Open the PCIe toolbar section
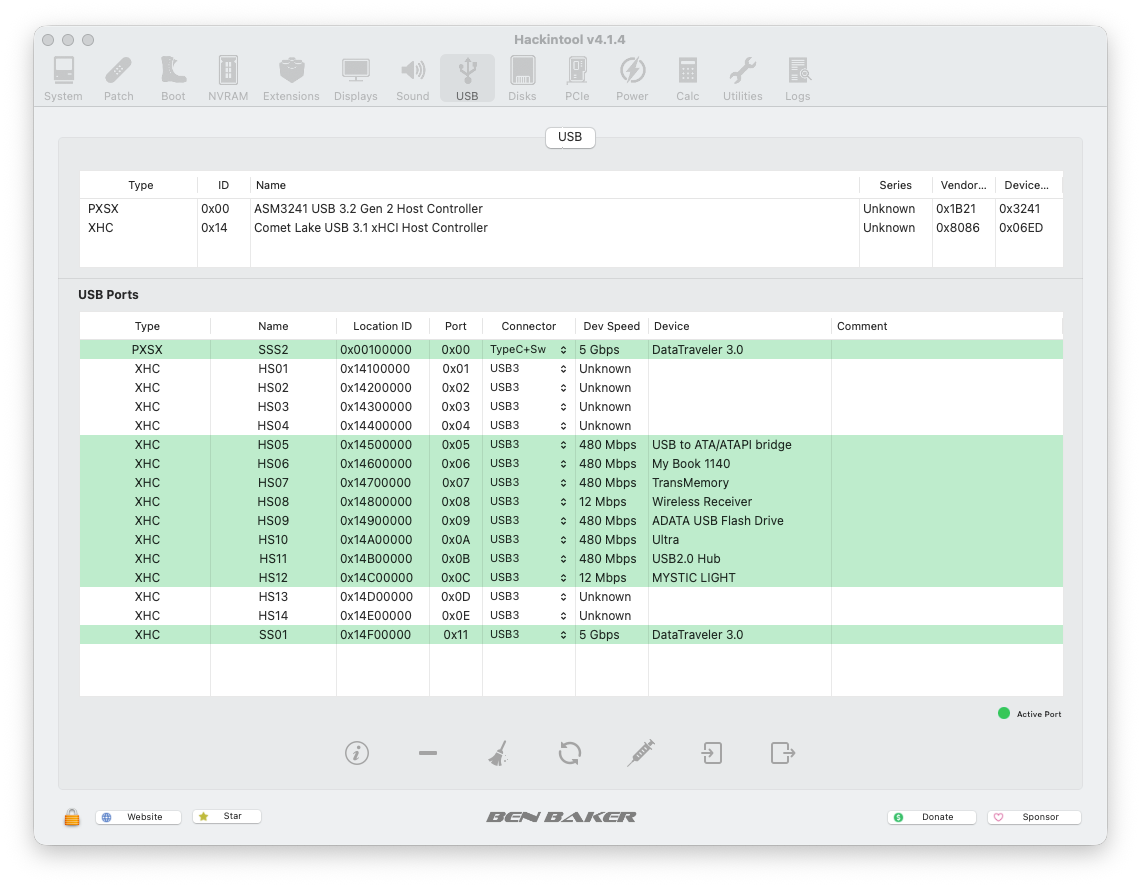Viewport: 1141px width, 887px height. (x=577, y=79)
